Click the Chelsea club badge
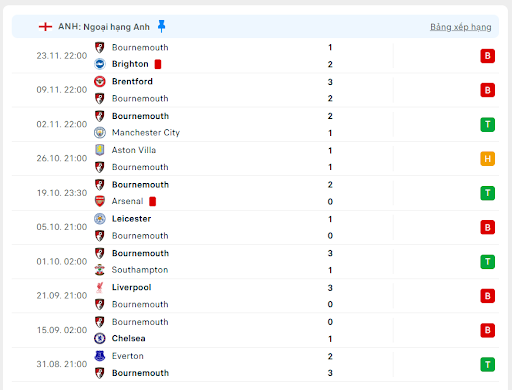 coord(100,338)
